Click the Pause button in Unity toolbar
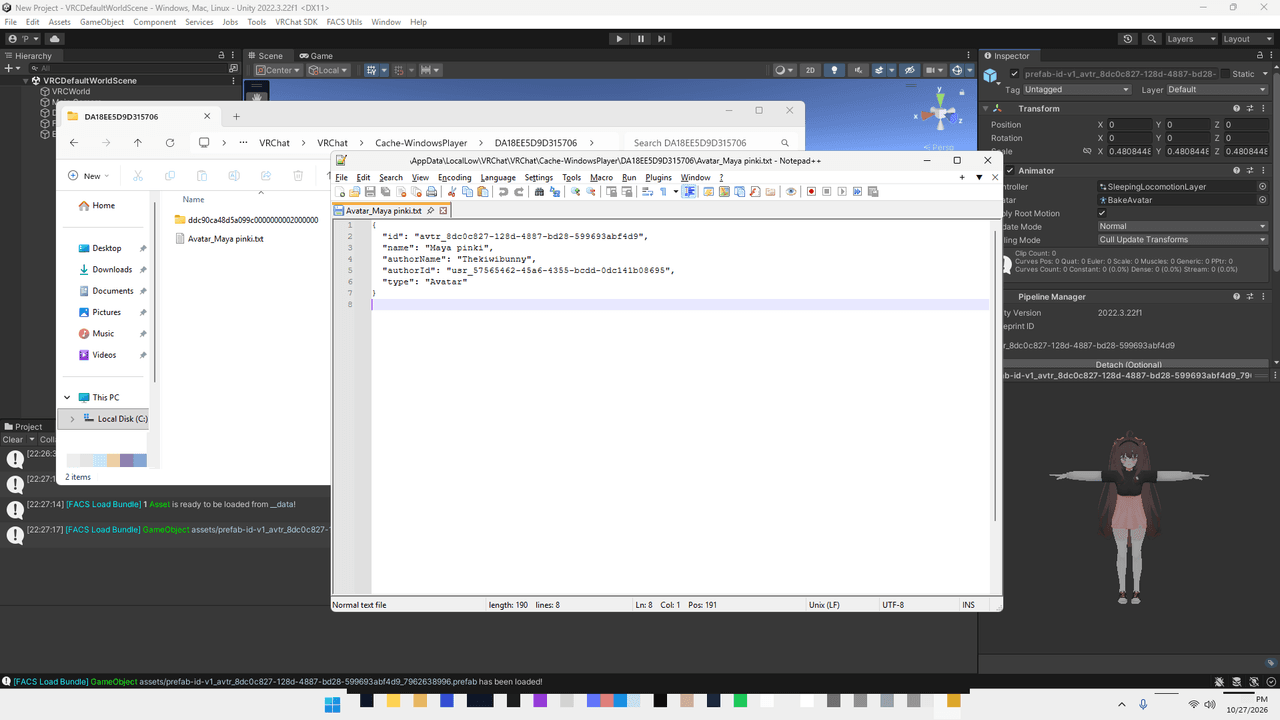Screen dimensions: 1280x720 [x=641, y=39]
